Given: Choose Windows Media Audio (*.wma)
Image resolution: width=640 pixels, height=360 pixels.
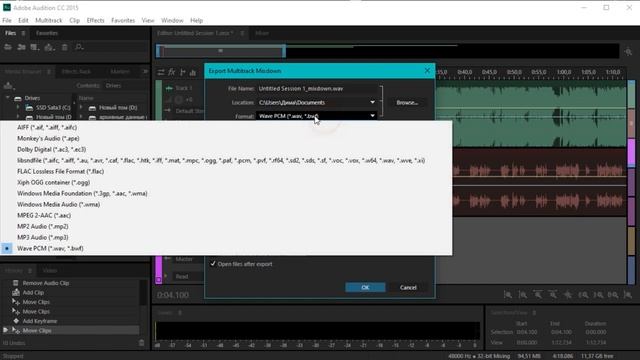Looking at the screenshot, I should (x=58, y=204).
